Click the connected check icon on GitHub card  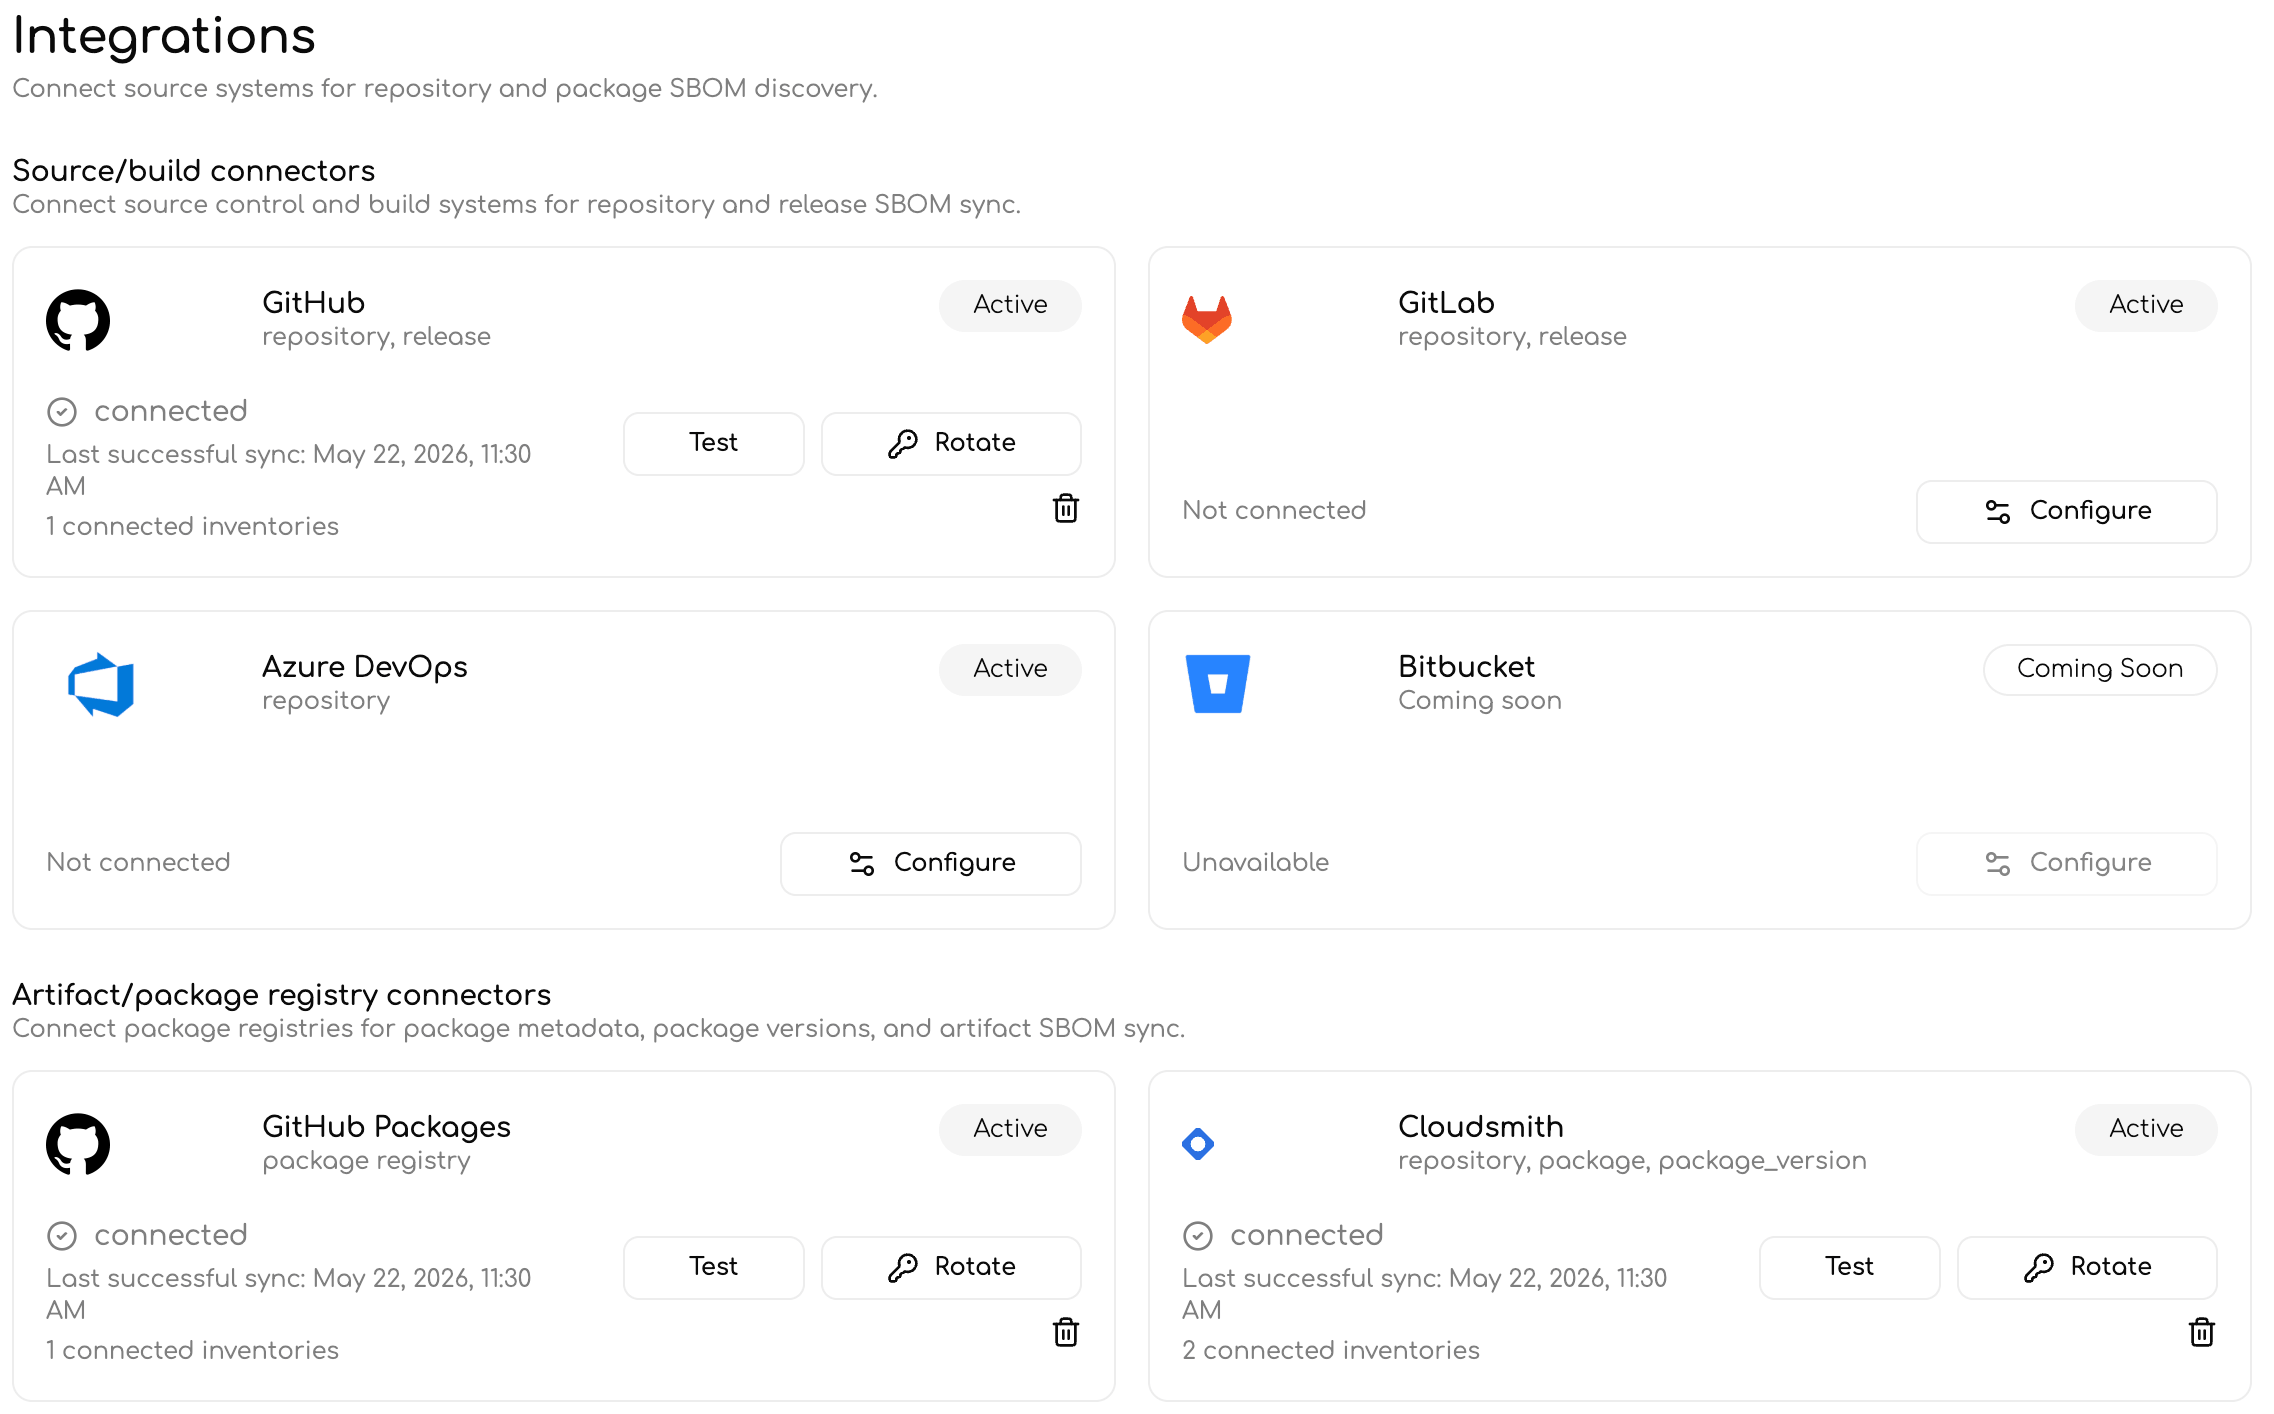pyautogui.click(x=62, y=412)
